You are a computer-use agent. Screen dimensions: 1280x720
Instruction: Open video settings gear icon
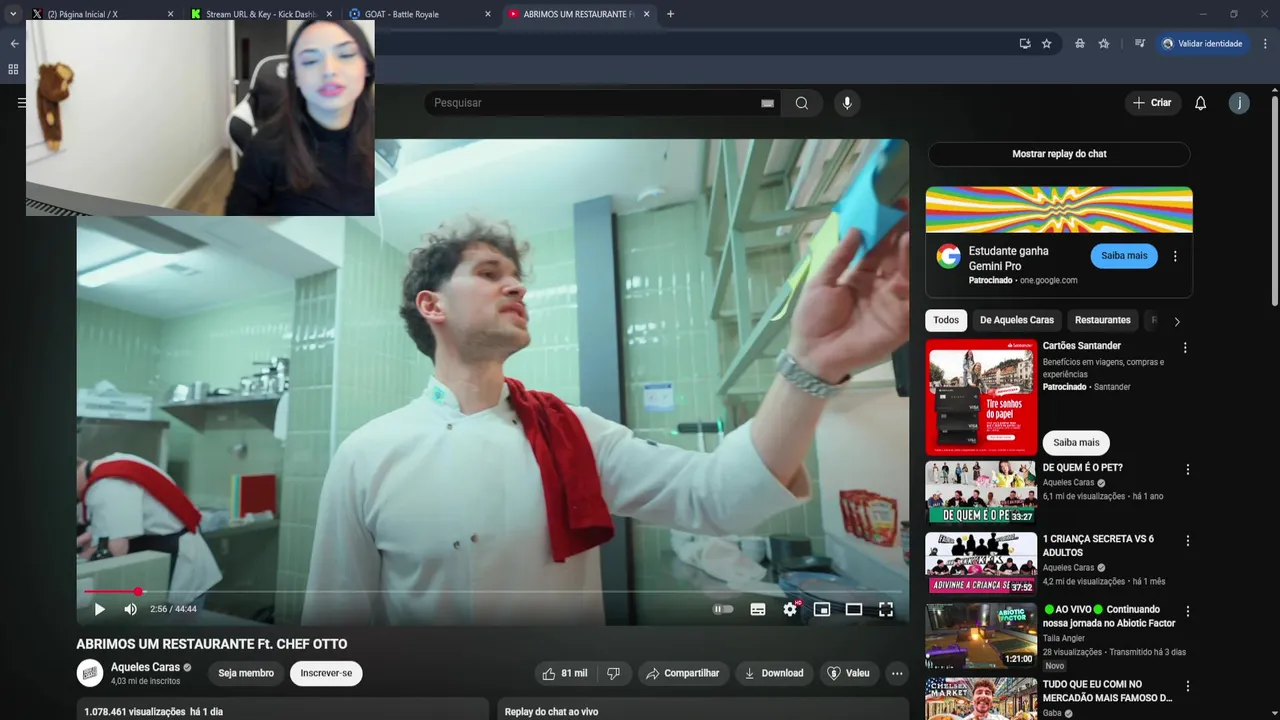pos(790,609)
